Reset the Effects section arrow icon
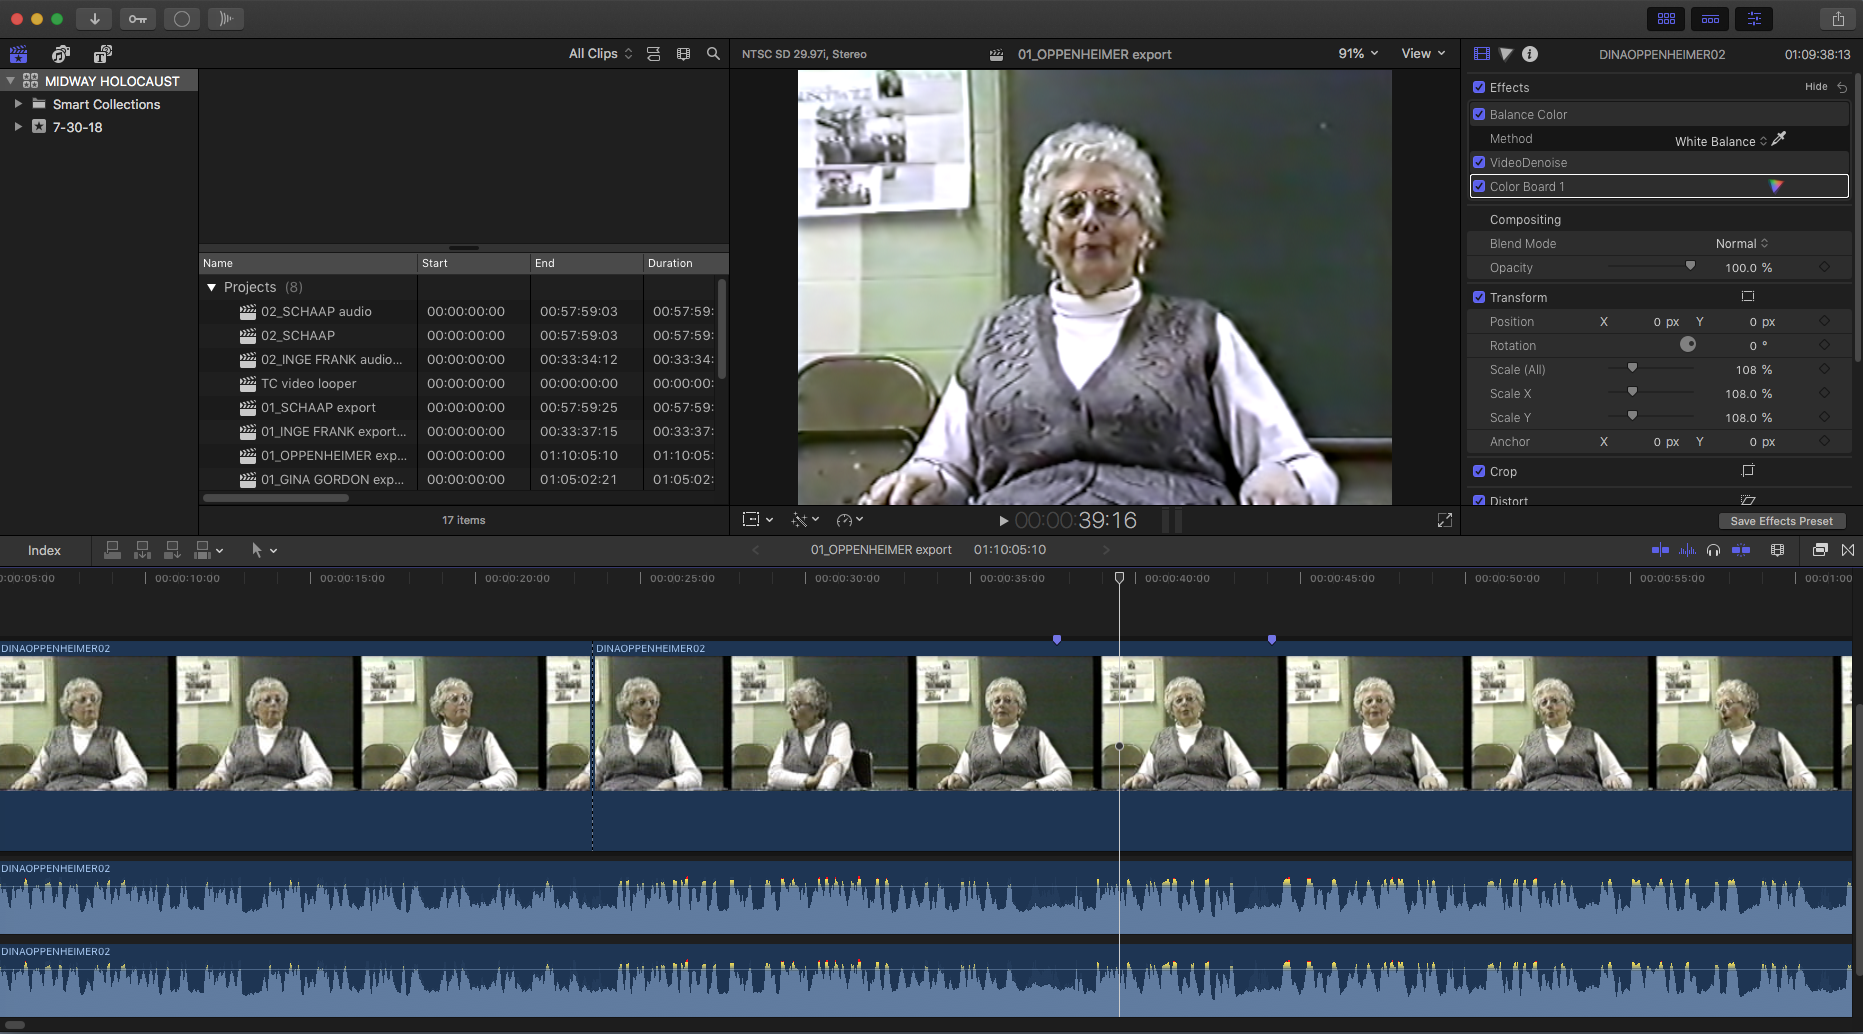Screen dimensions: 1863x1034 (1842, 87)
